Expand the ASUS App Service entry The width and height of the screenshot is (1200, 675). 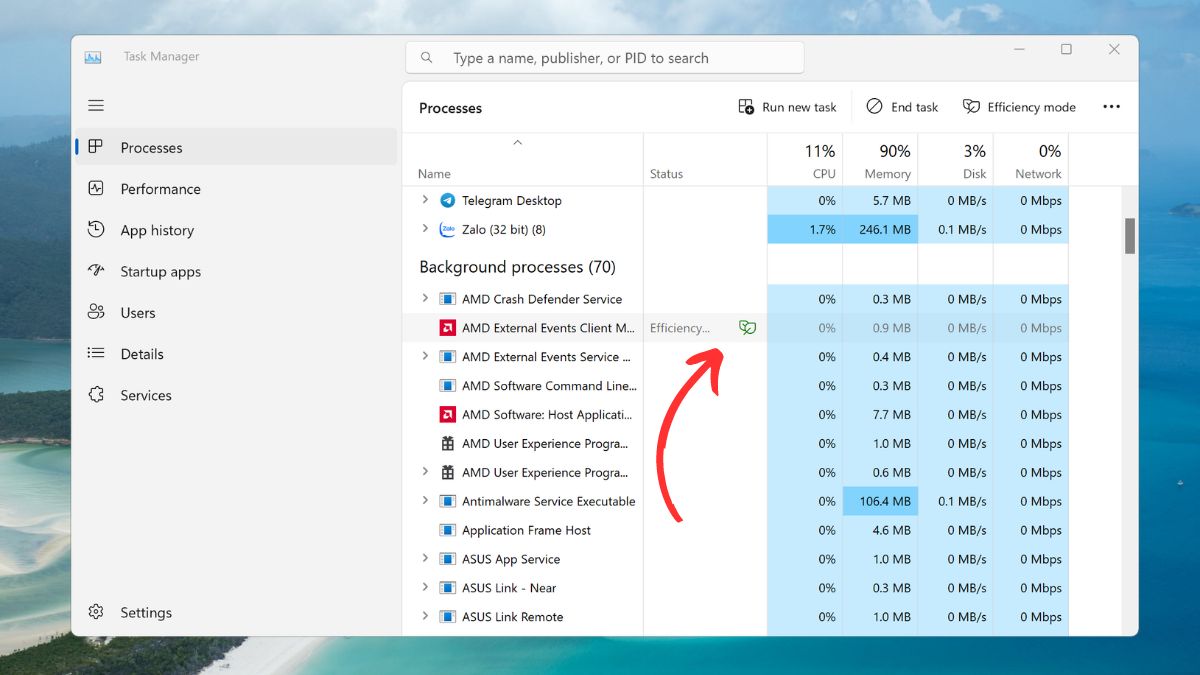(425, 559)
